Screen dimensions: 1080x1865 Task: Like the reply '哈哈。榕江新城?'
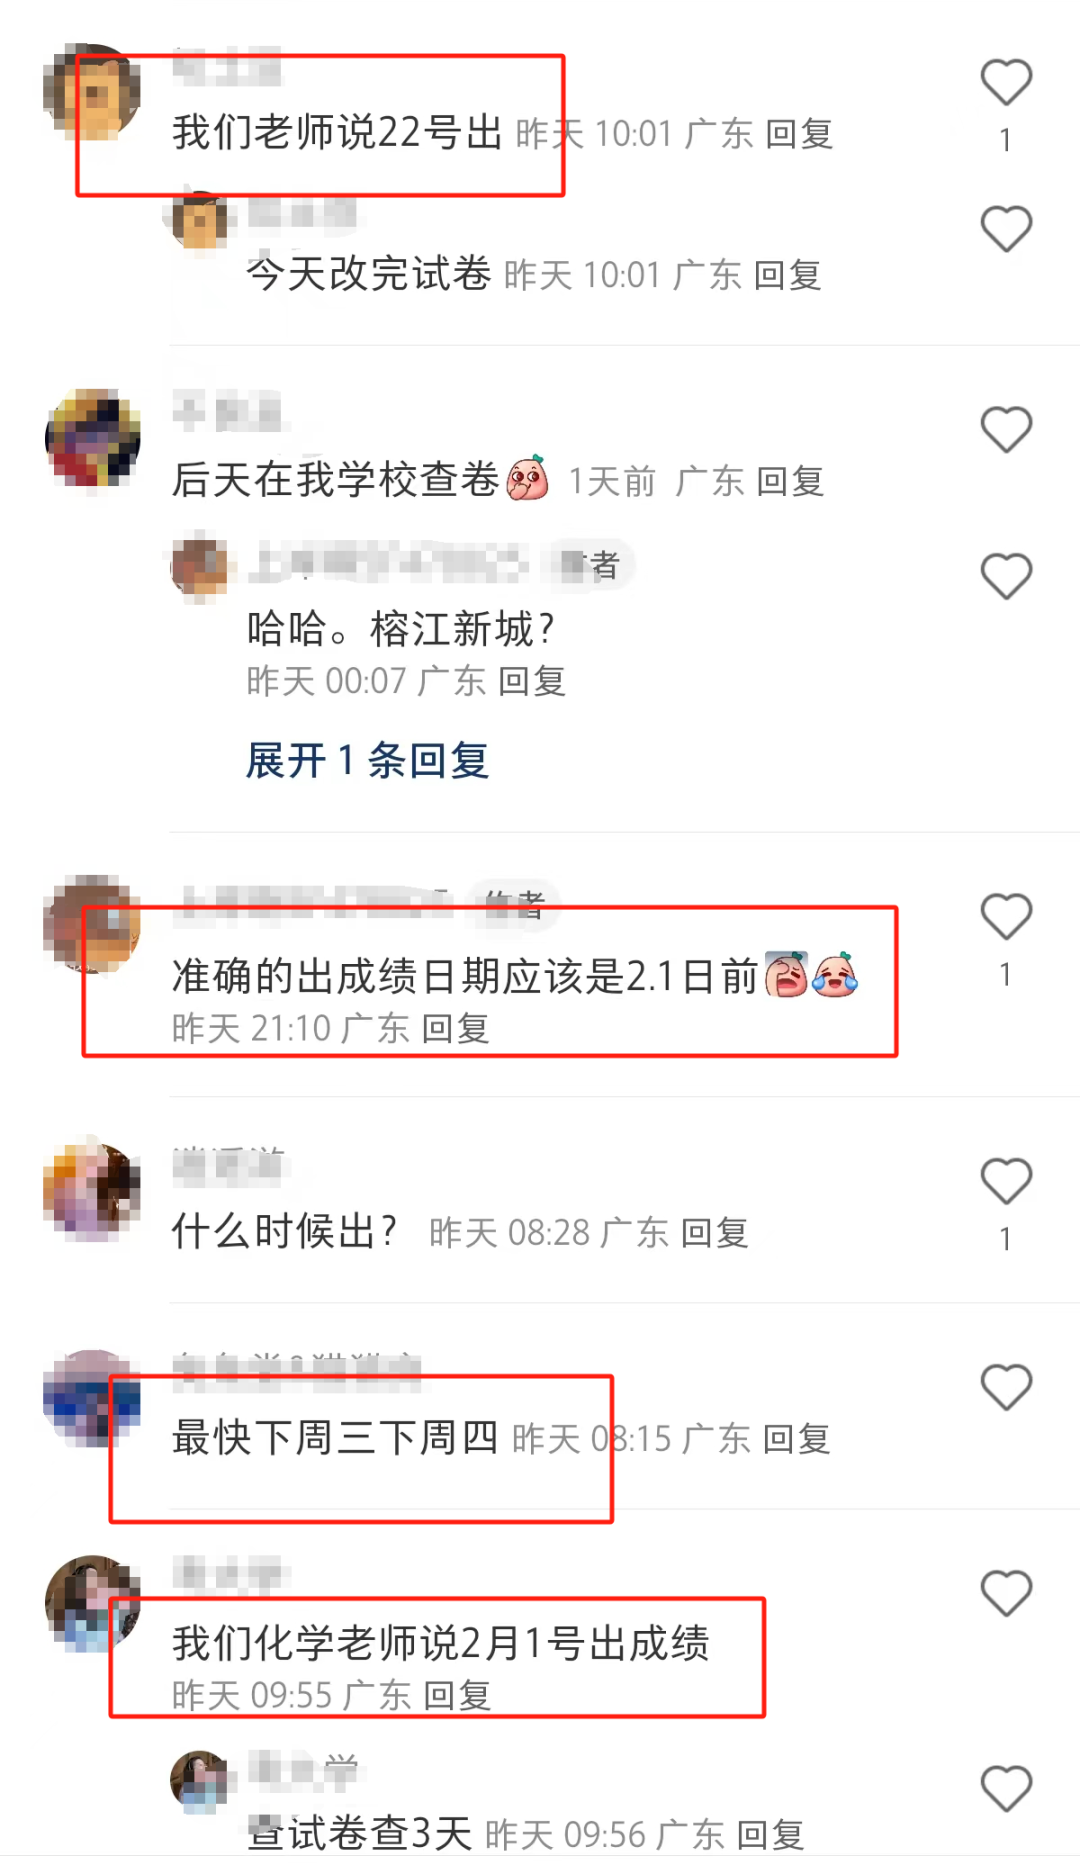pos(1005,576)
